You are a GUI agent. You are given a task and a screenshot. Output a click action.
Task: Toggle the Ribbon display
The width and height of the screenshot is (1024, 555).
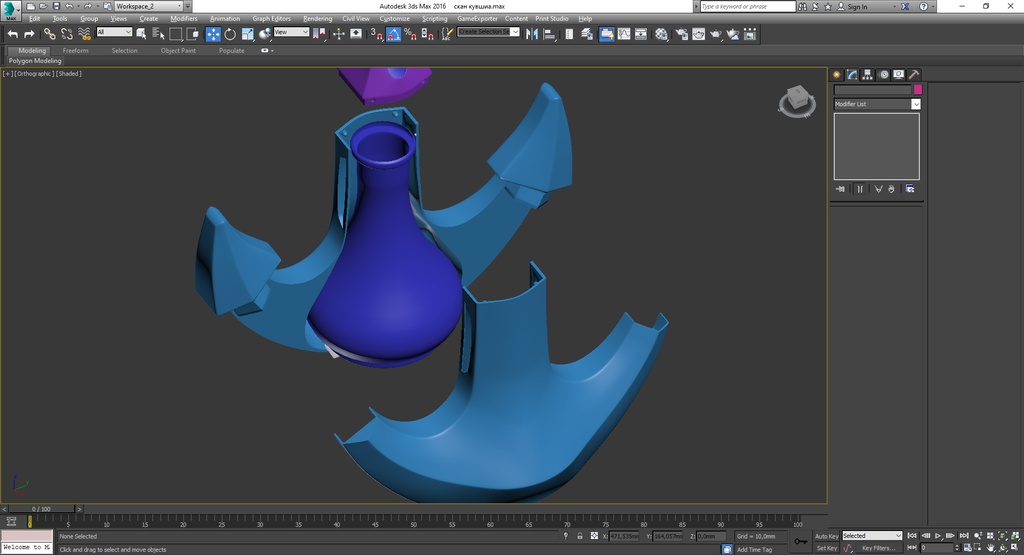click(x=607, y=34)
